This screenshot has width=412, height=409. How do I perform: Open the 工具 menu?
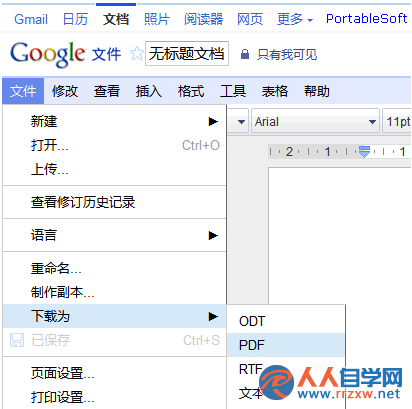tap(233, 91)
